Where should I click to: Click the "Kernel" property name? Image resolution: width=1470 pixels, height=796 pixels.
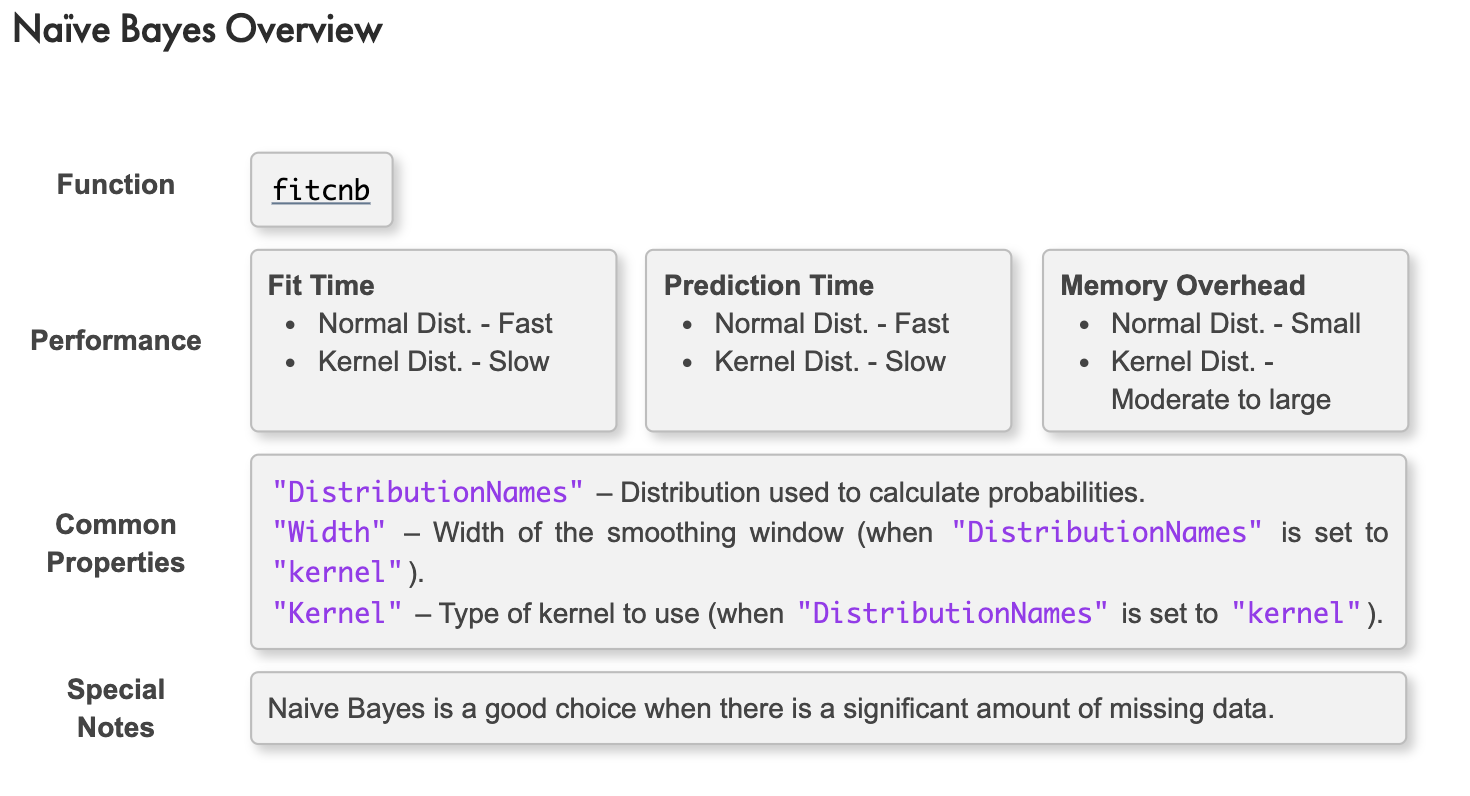338,612
